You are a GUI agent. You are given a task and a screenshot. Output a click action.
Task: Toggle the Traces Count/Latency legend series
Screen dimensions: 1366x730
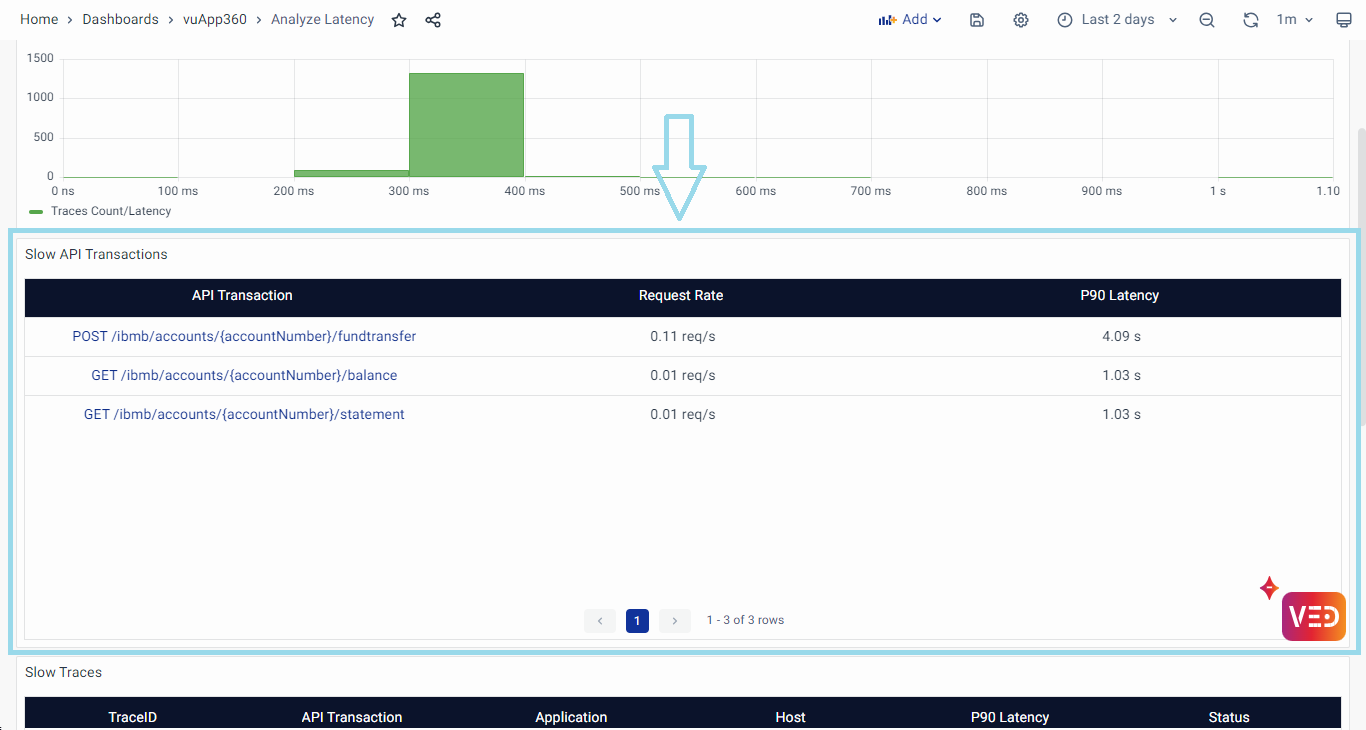tap(110, 212)
